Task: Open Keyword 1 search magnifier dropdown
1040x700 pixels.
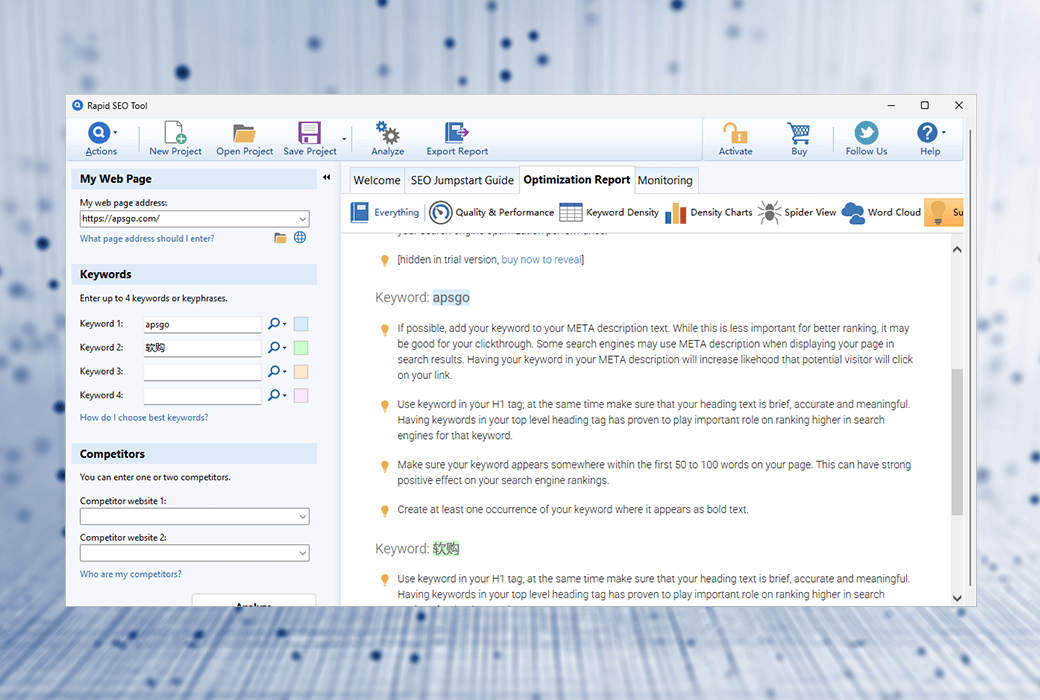Action: tap(277, 324)
